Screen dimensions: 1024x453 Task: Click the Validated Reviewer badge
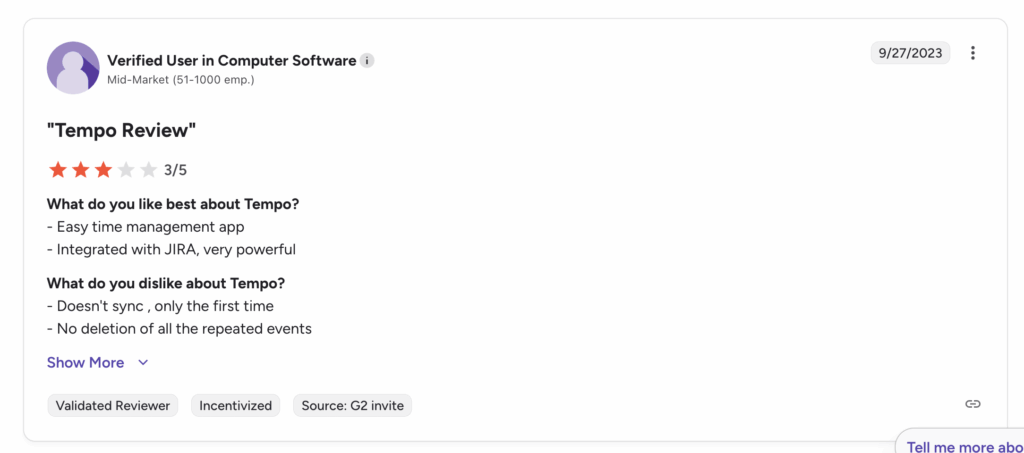click(113, 406)
